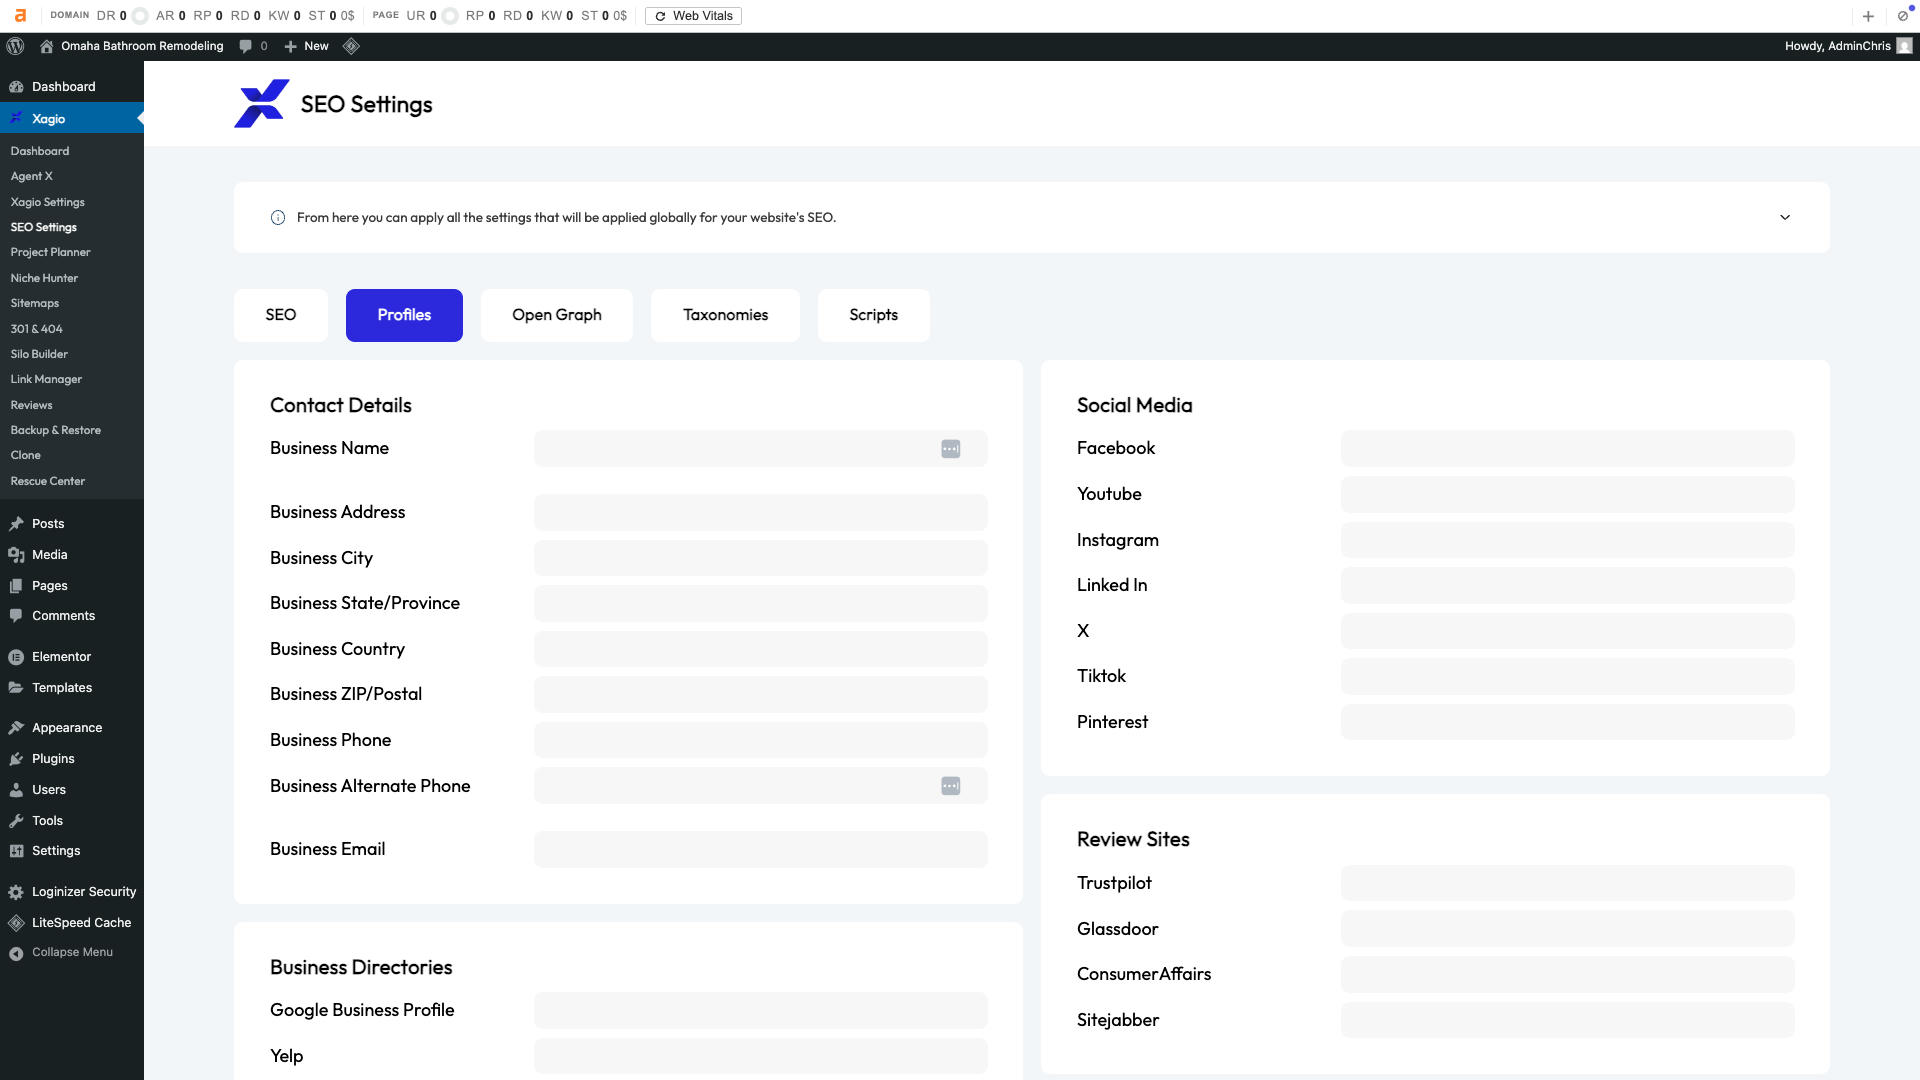Viewport: 1920px width, 1080px height.
Task: Click the plus icon in the top-right toolbar
Action: (1868, 16)
